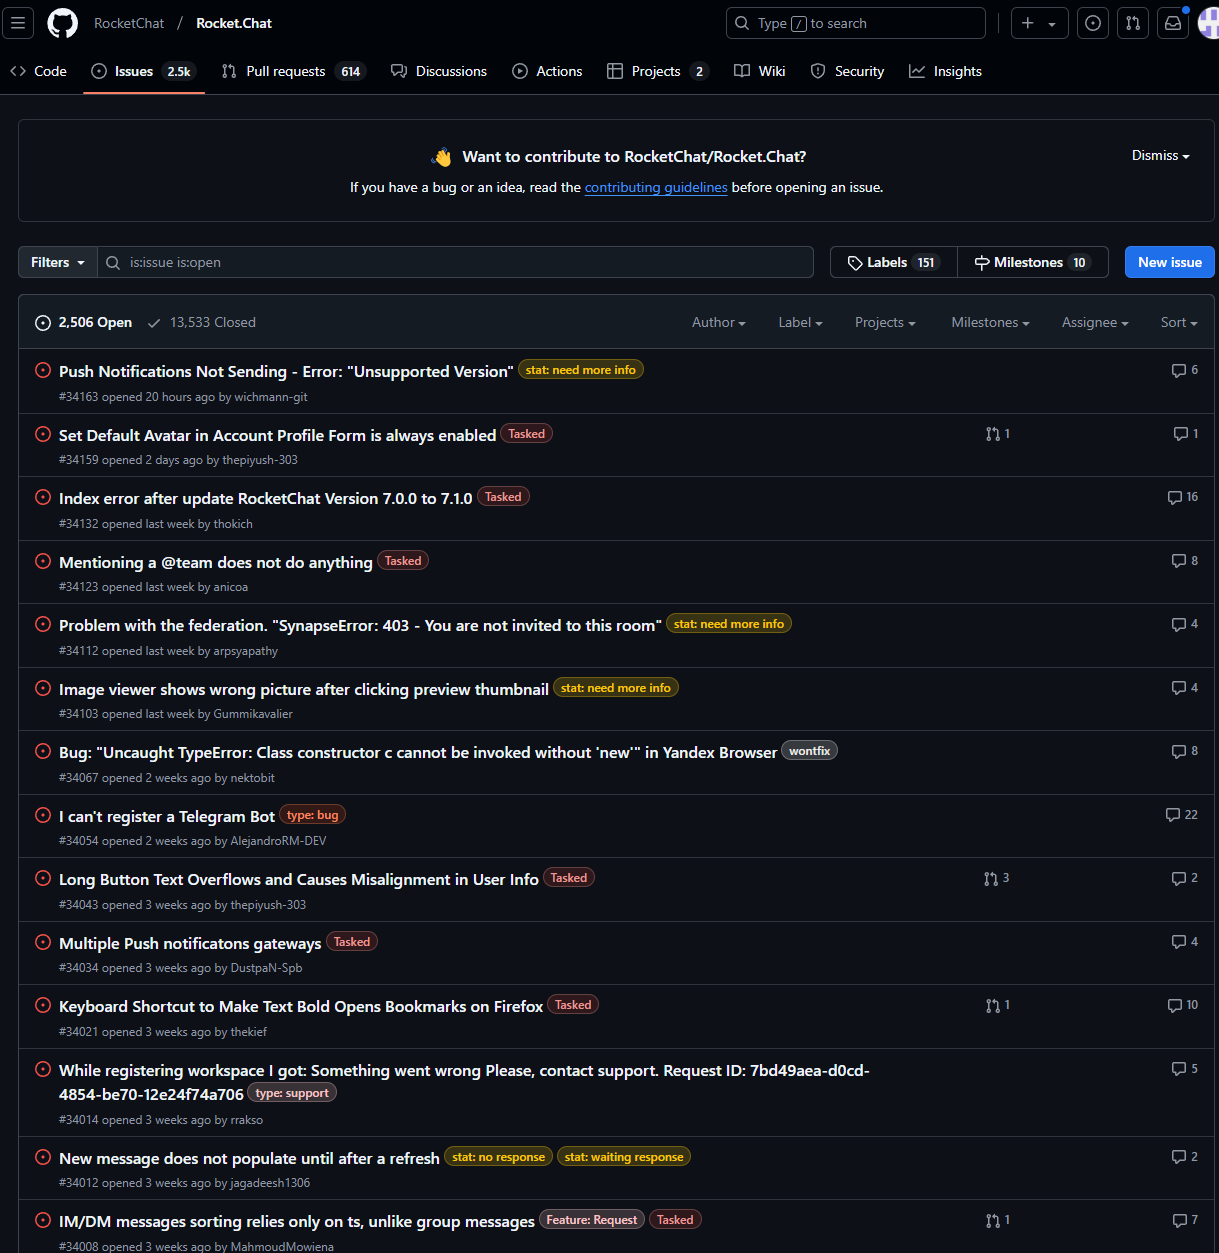This screenshot has width=1219, height=1253.
Task: Click the New issue button
Action: (1170, 262)
